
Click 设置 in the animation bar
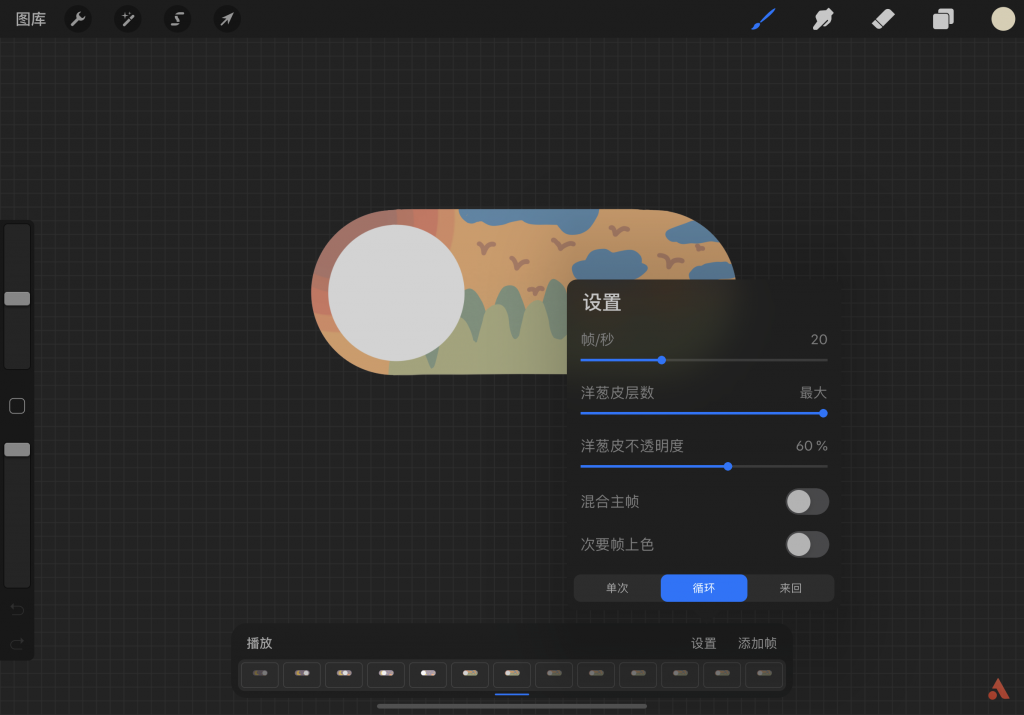[x=703, y=644]
